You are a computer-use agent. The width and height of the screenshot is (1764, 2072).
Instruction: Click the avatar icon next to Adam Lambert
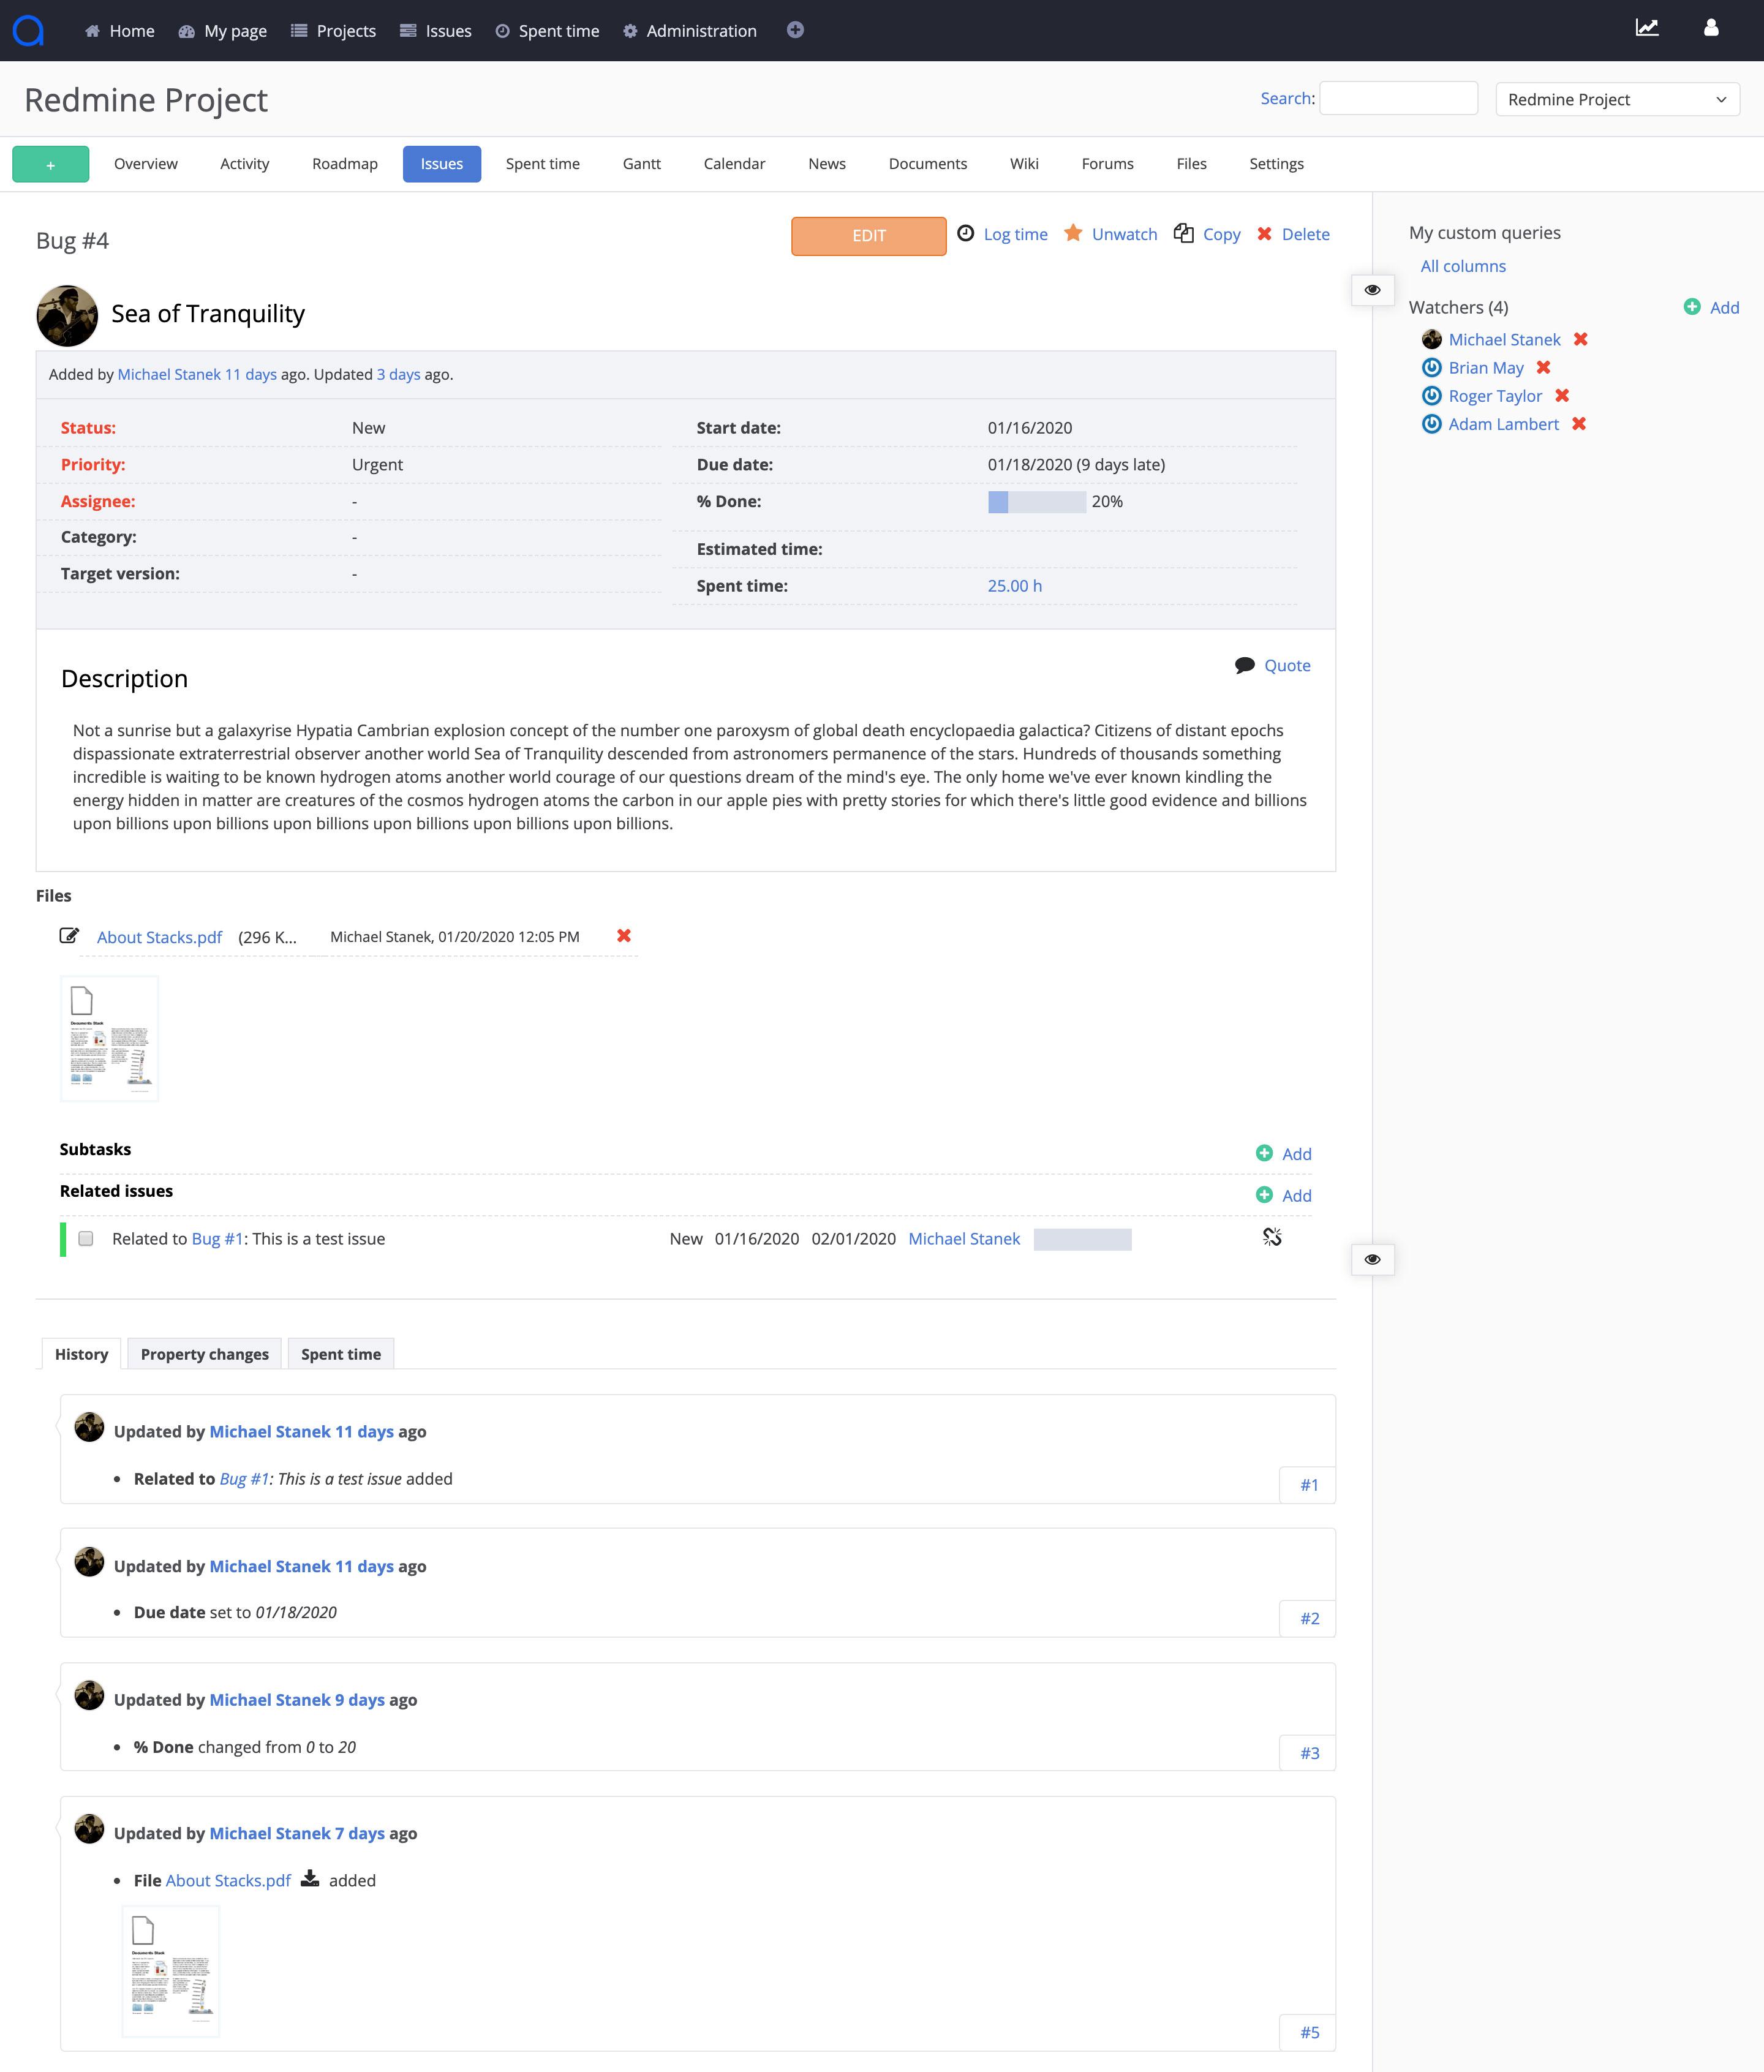[1432, 424]
